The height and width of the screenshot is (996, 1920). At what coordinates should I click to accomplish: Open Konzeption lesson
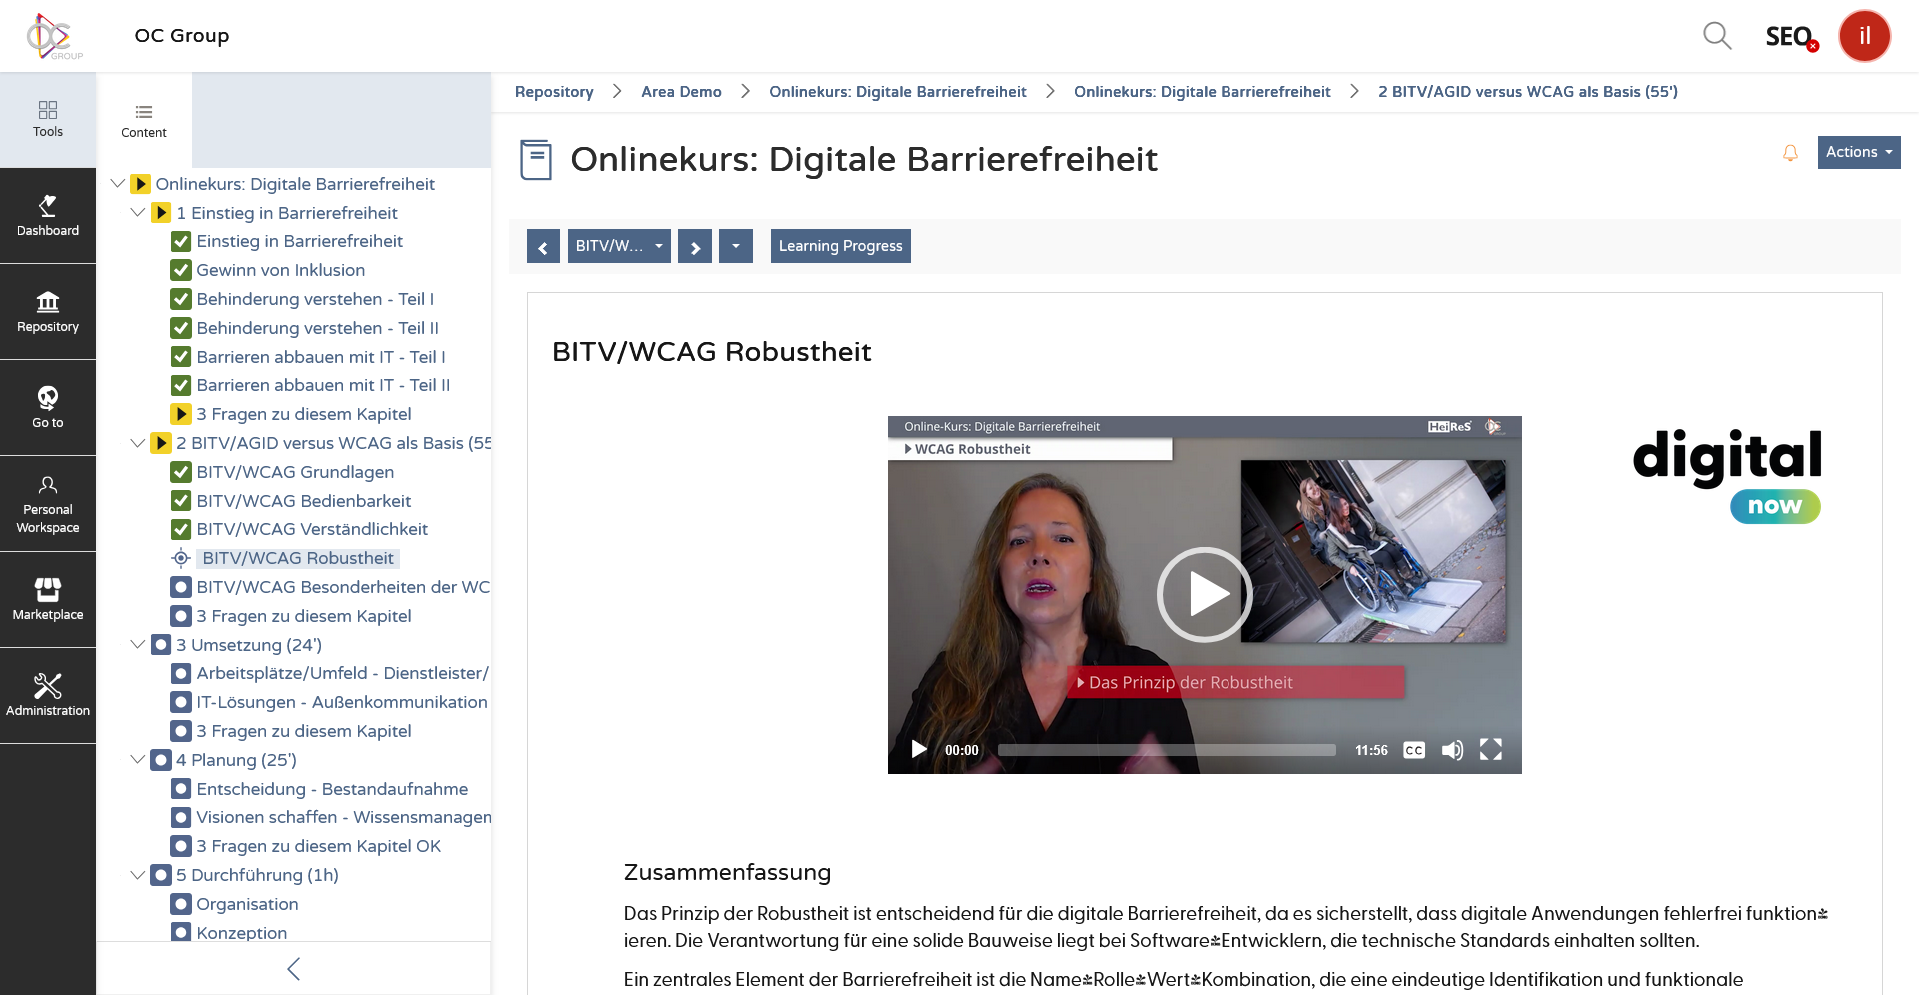coord(242,933)
